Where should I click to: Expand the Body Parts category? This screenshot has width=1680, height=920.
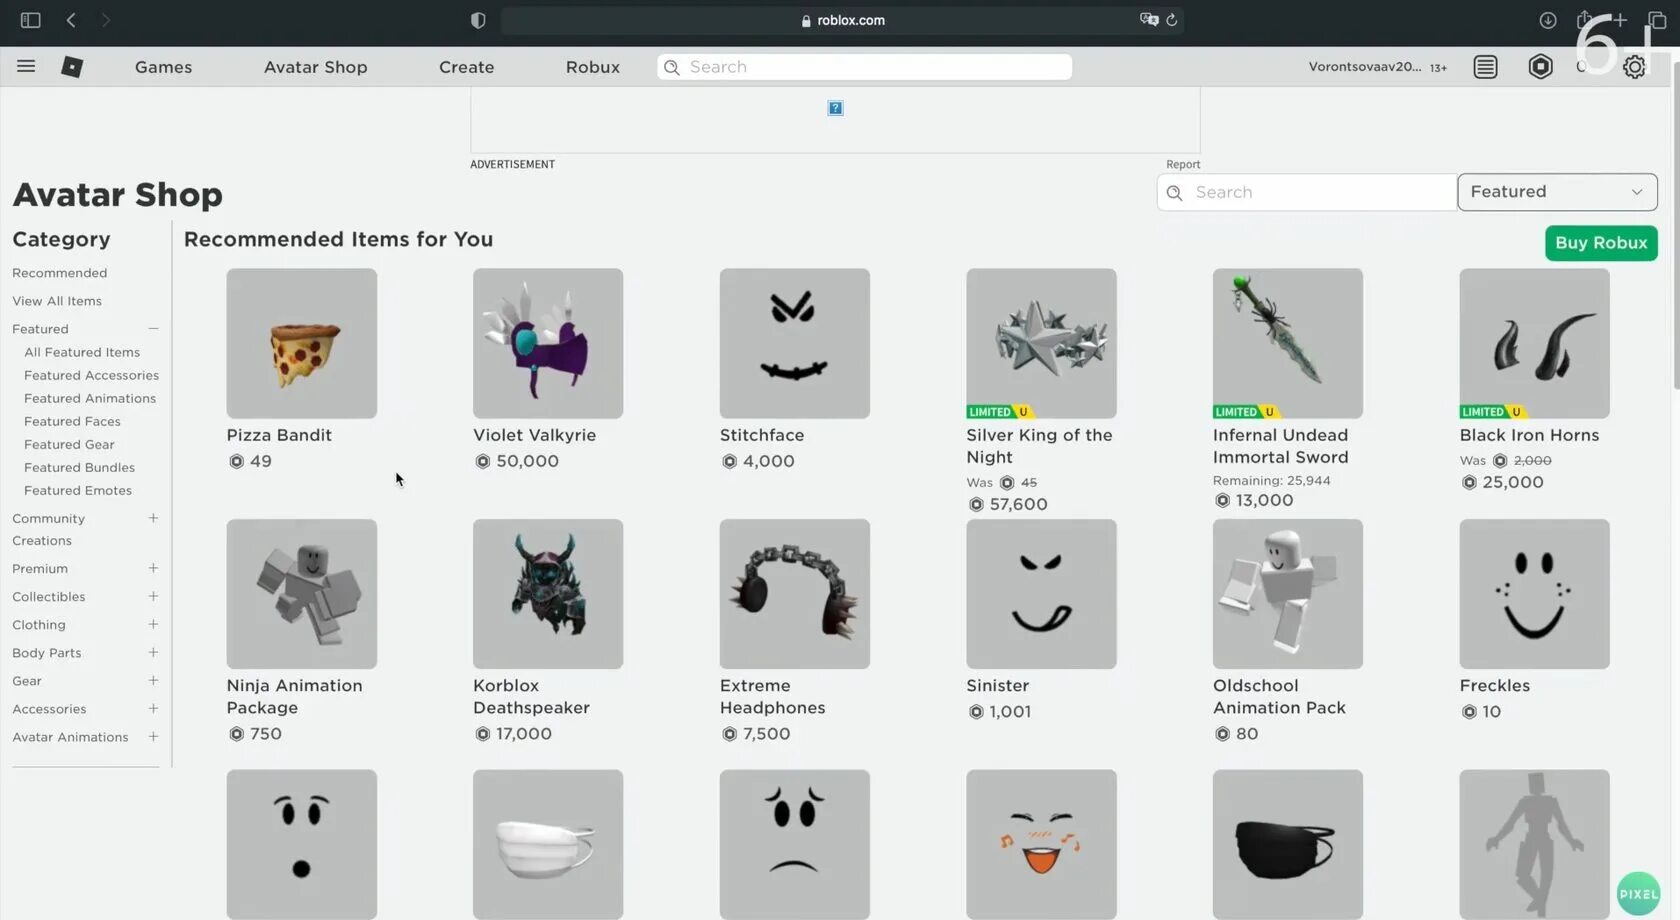[153, 652]
